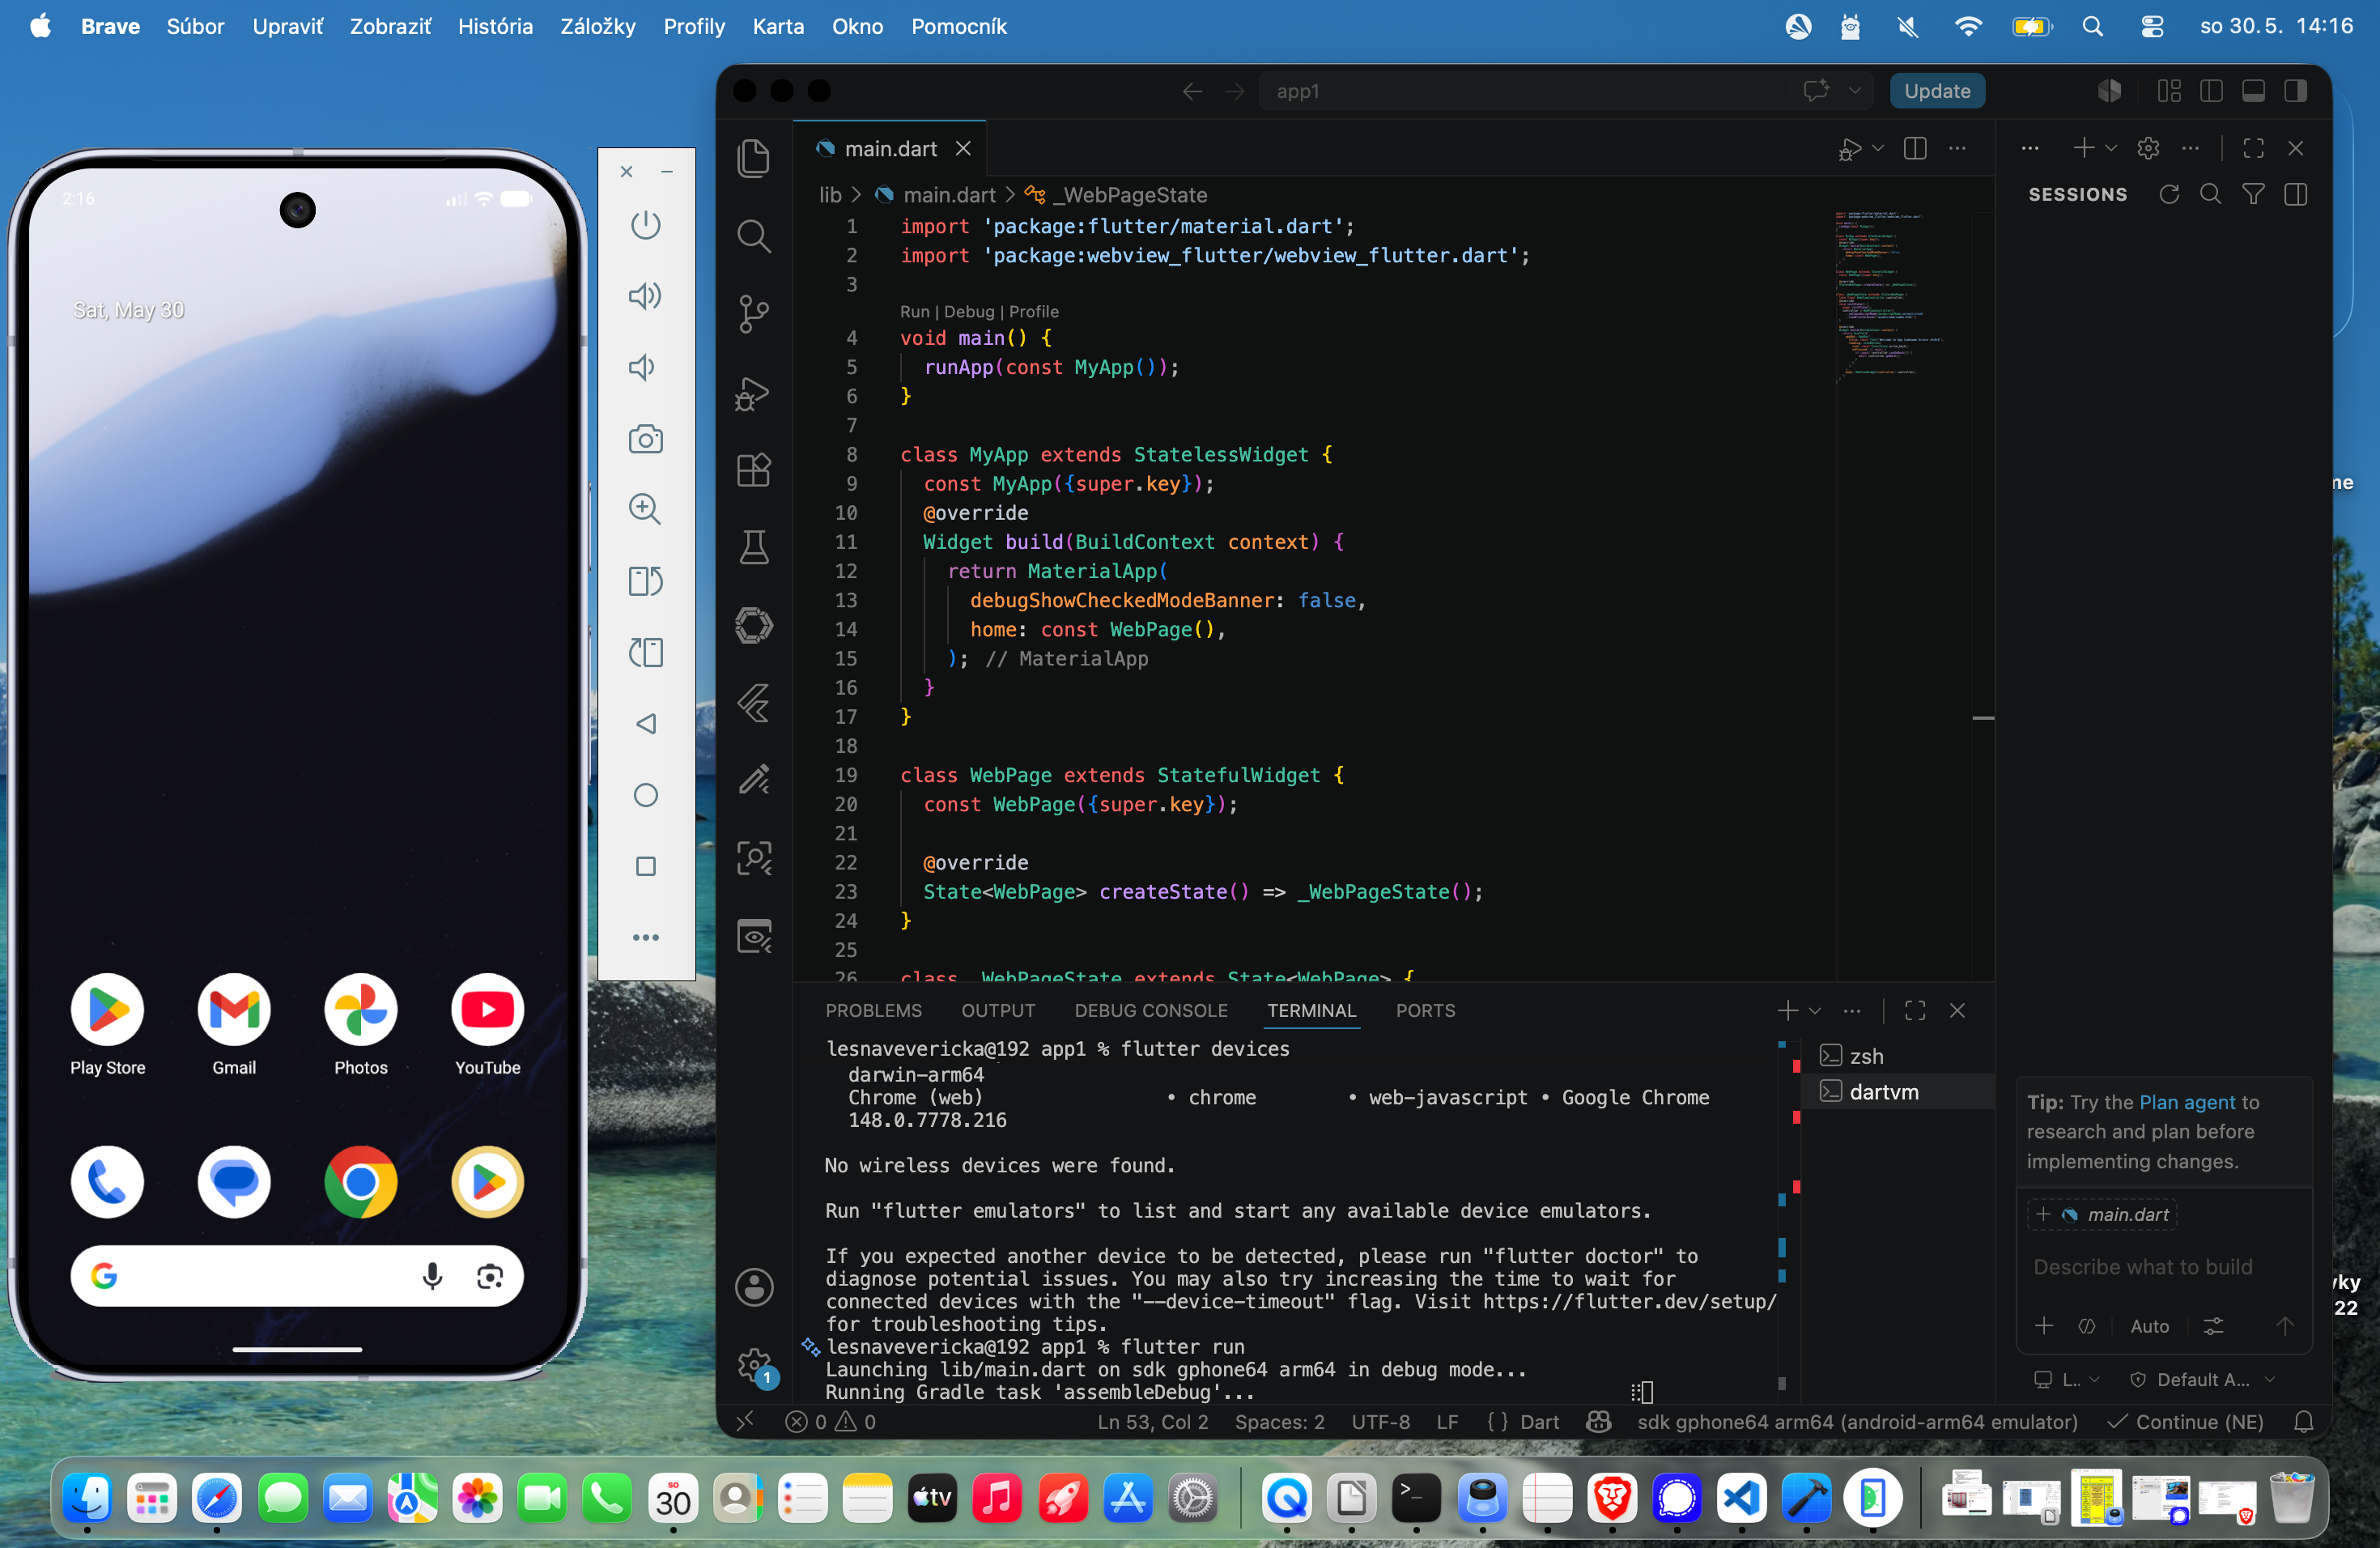Open the Photos app on the emulator
This screenshot has width=2380, height=1548.
tap(361, 1010)
